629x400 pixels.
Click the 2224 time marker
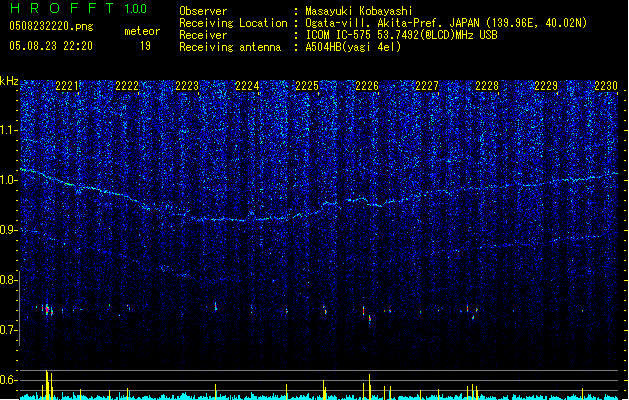[x=247, y=85]
